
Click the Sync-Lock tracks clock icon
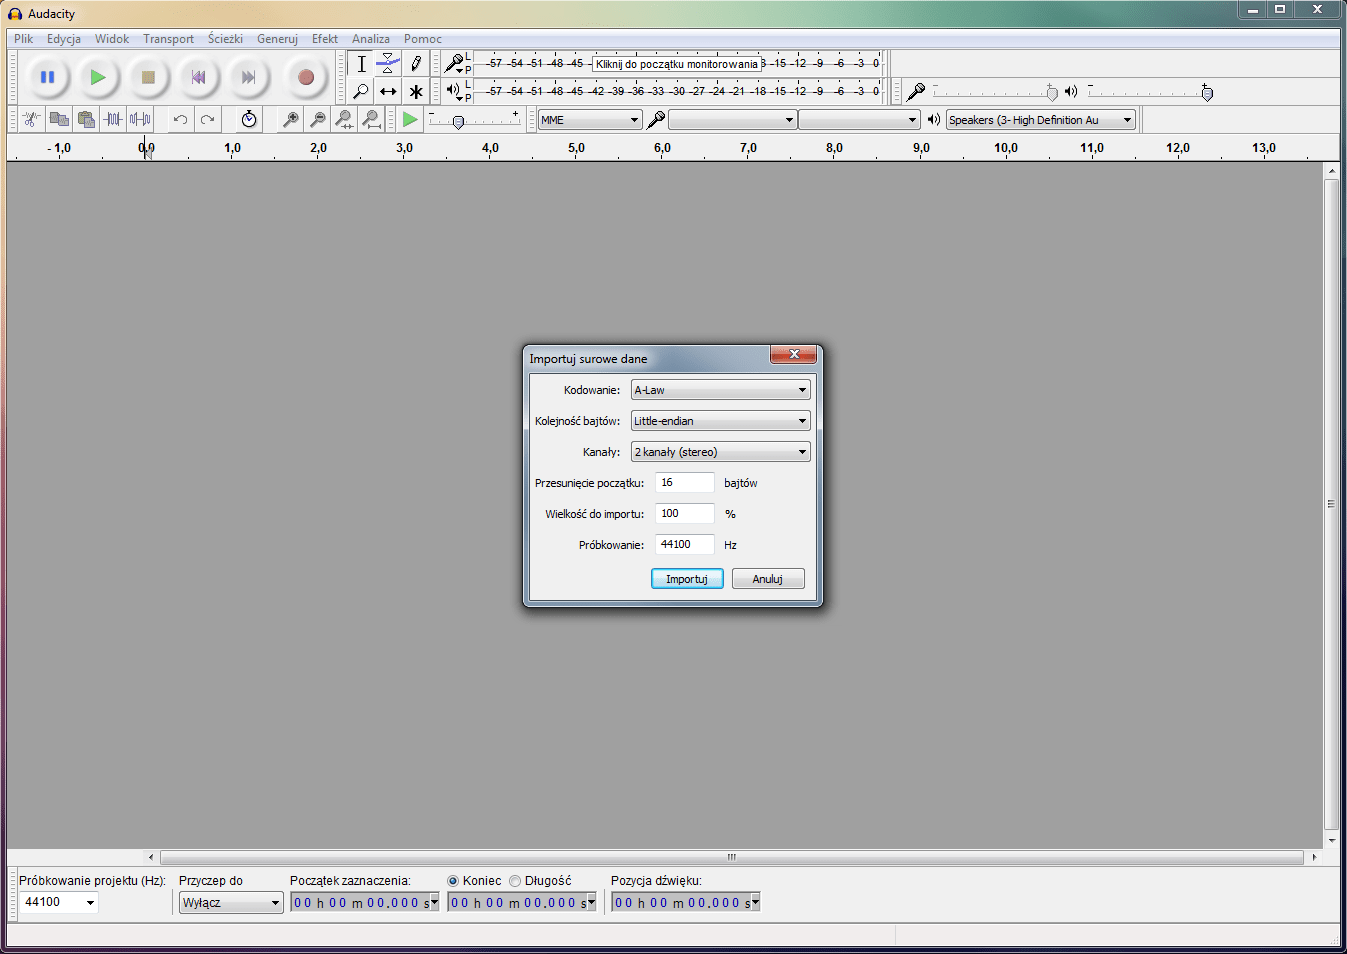(249, 120)
